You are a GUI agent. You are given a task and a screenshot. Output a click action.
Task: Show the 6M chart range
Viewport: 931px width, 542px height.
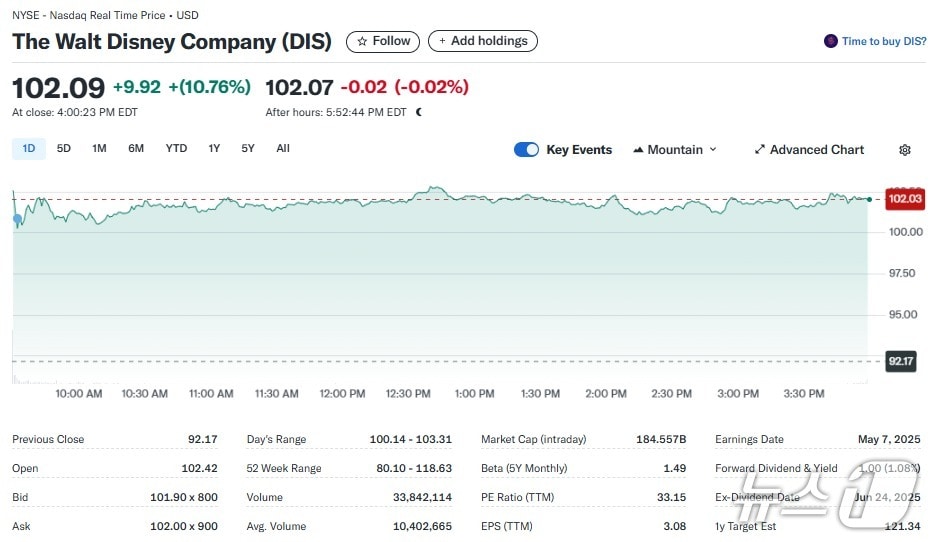136,148
